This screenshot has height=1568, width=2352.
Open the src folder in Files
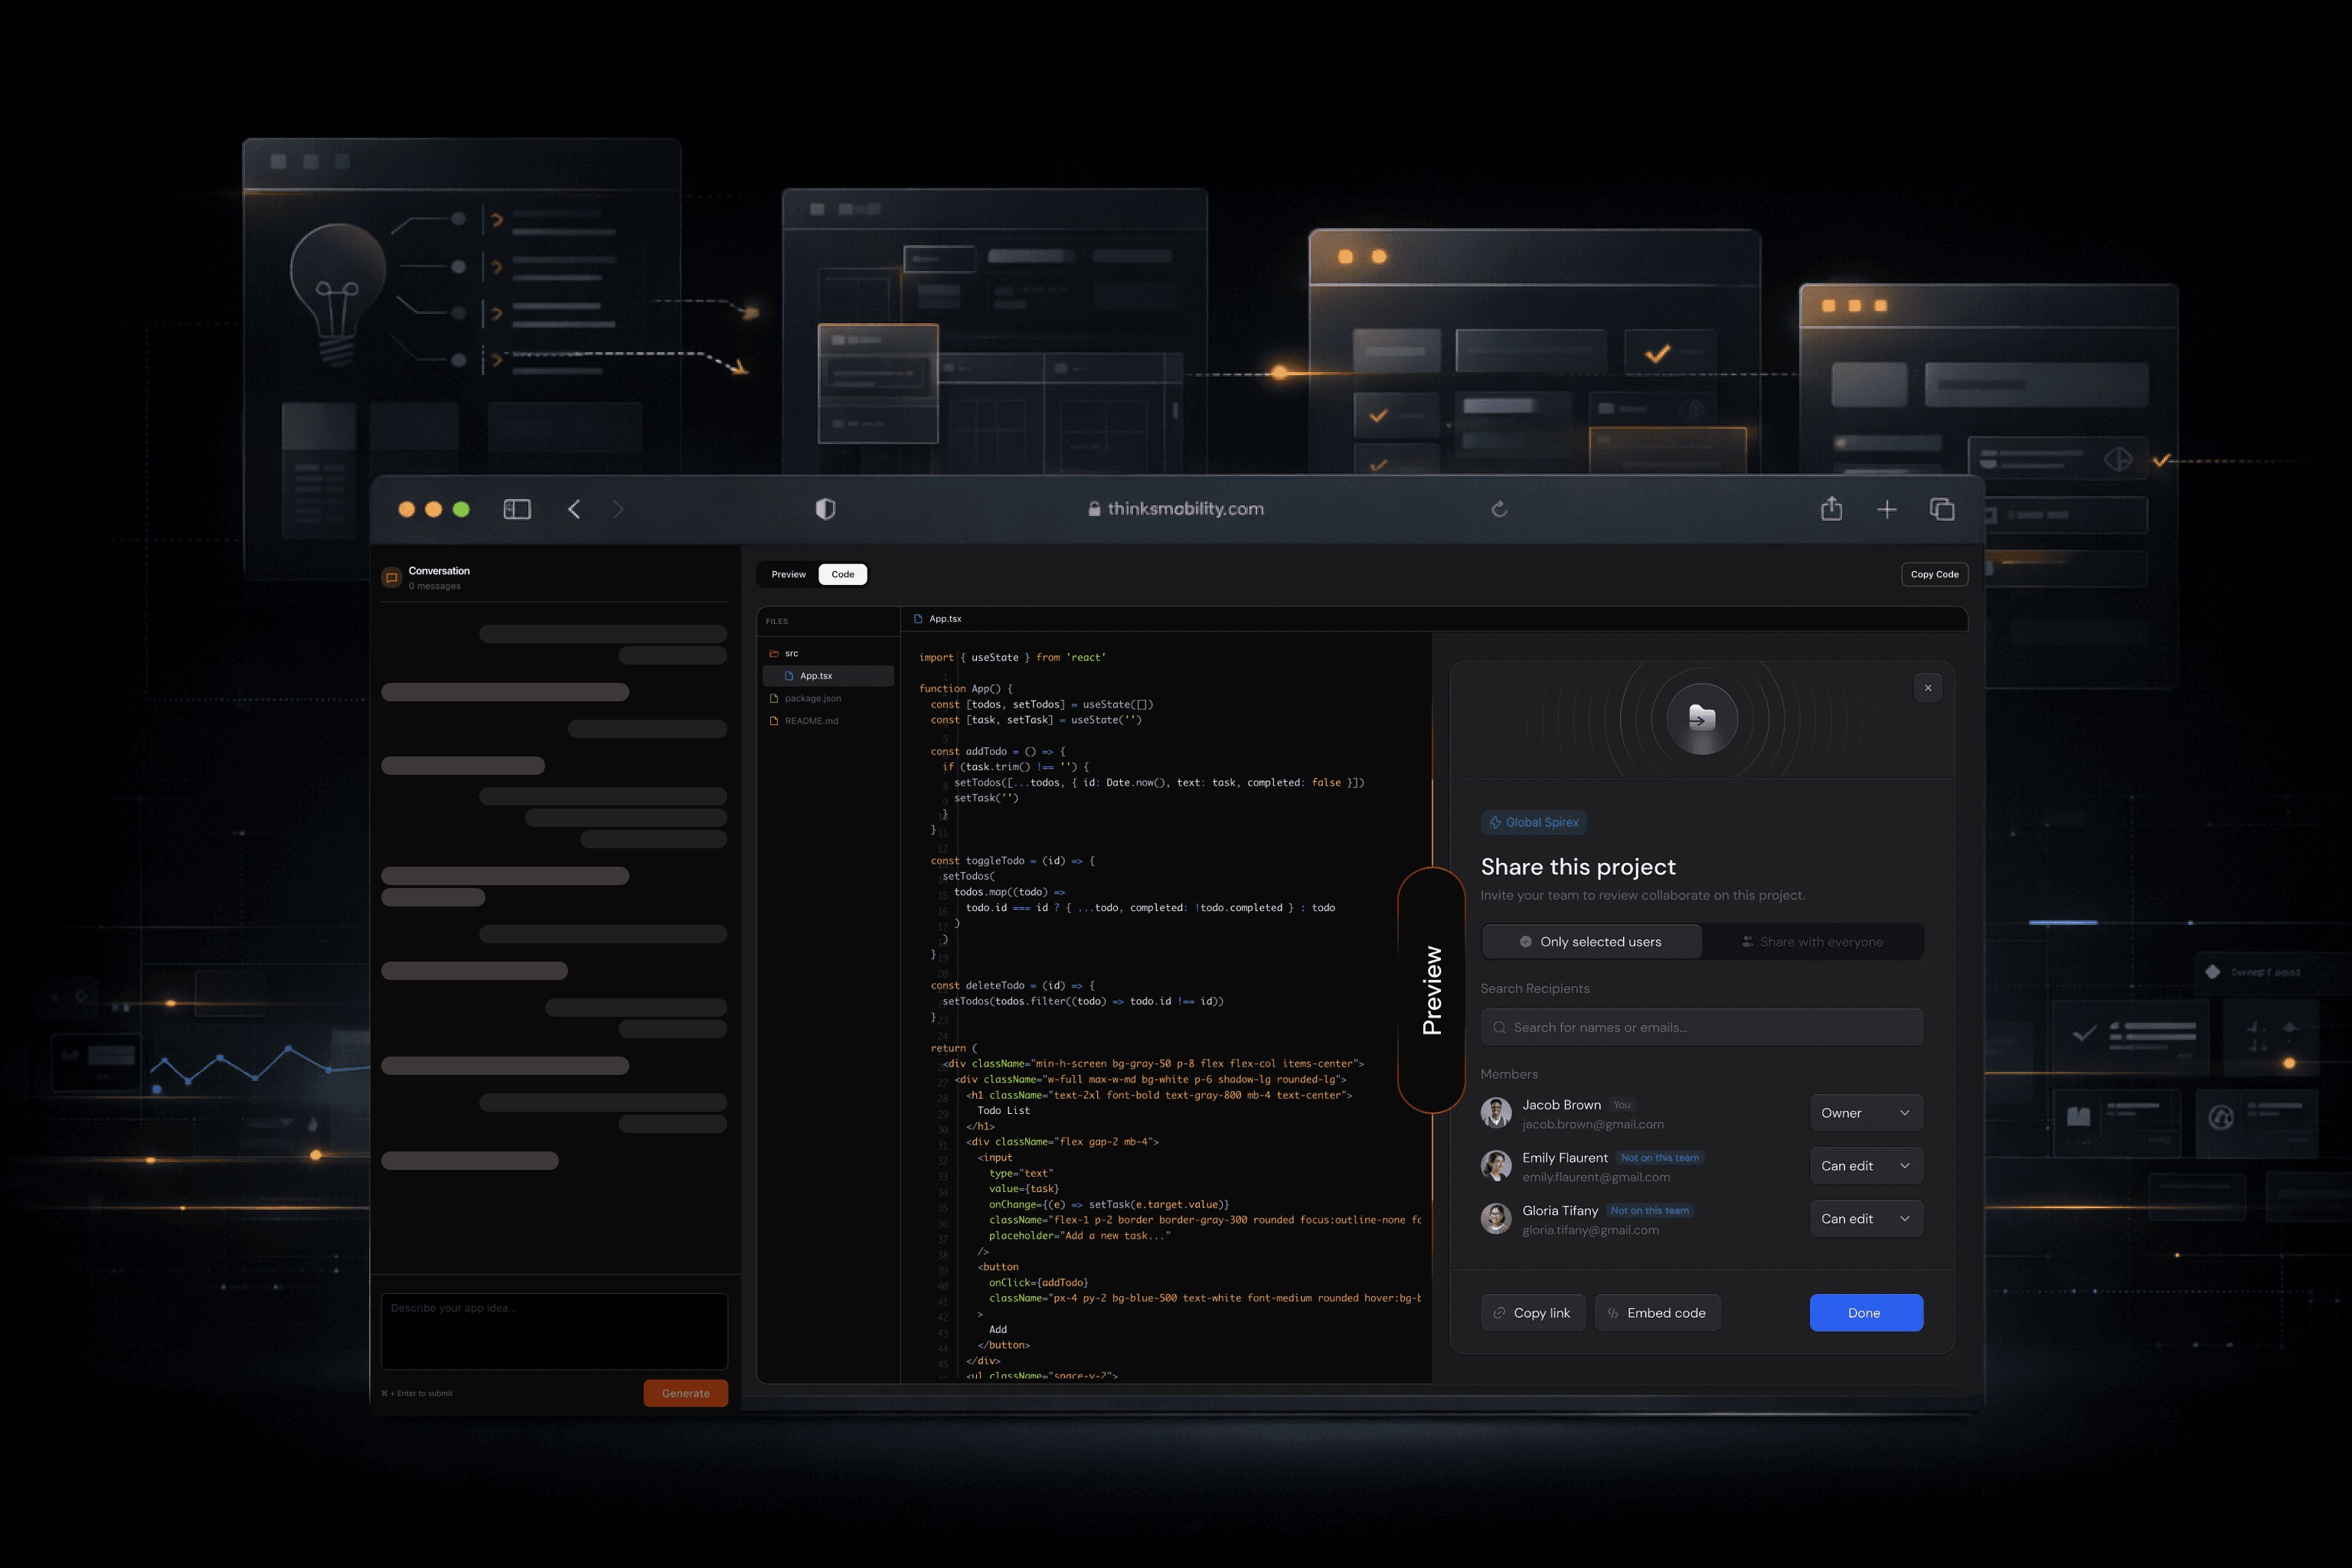click(x=790, y=652)
